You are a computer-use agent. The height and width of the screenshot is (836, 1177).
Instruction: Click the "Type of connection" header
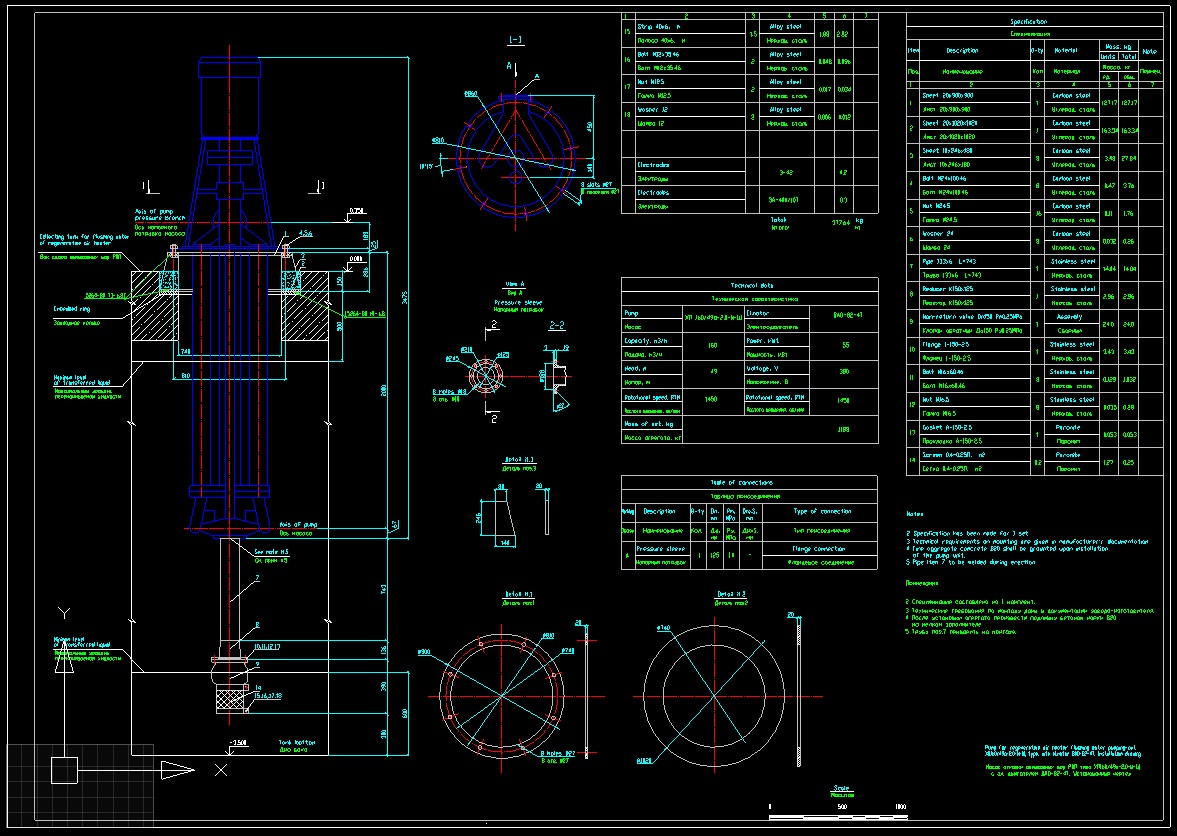coord(822,512)
